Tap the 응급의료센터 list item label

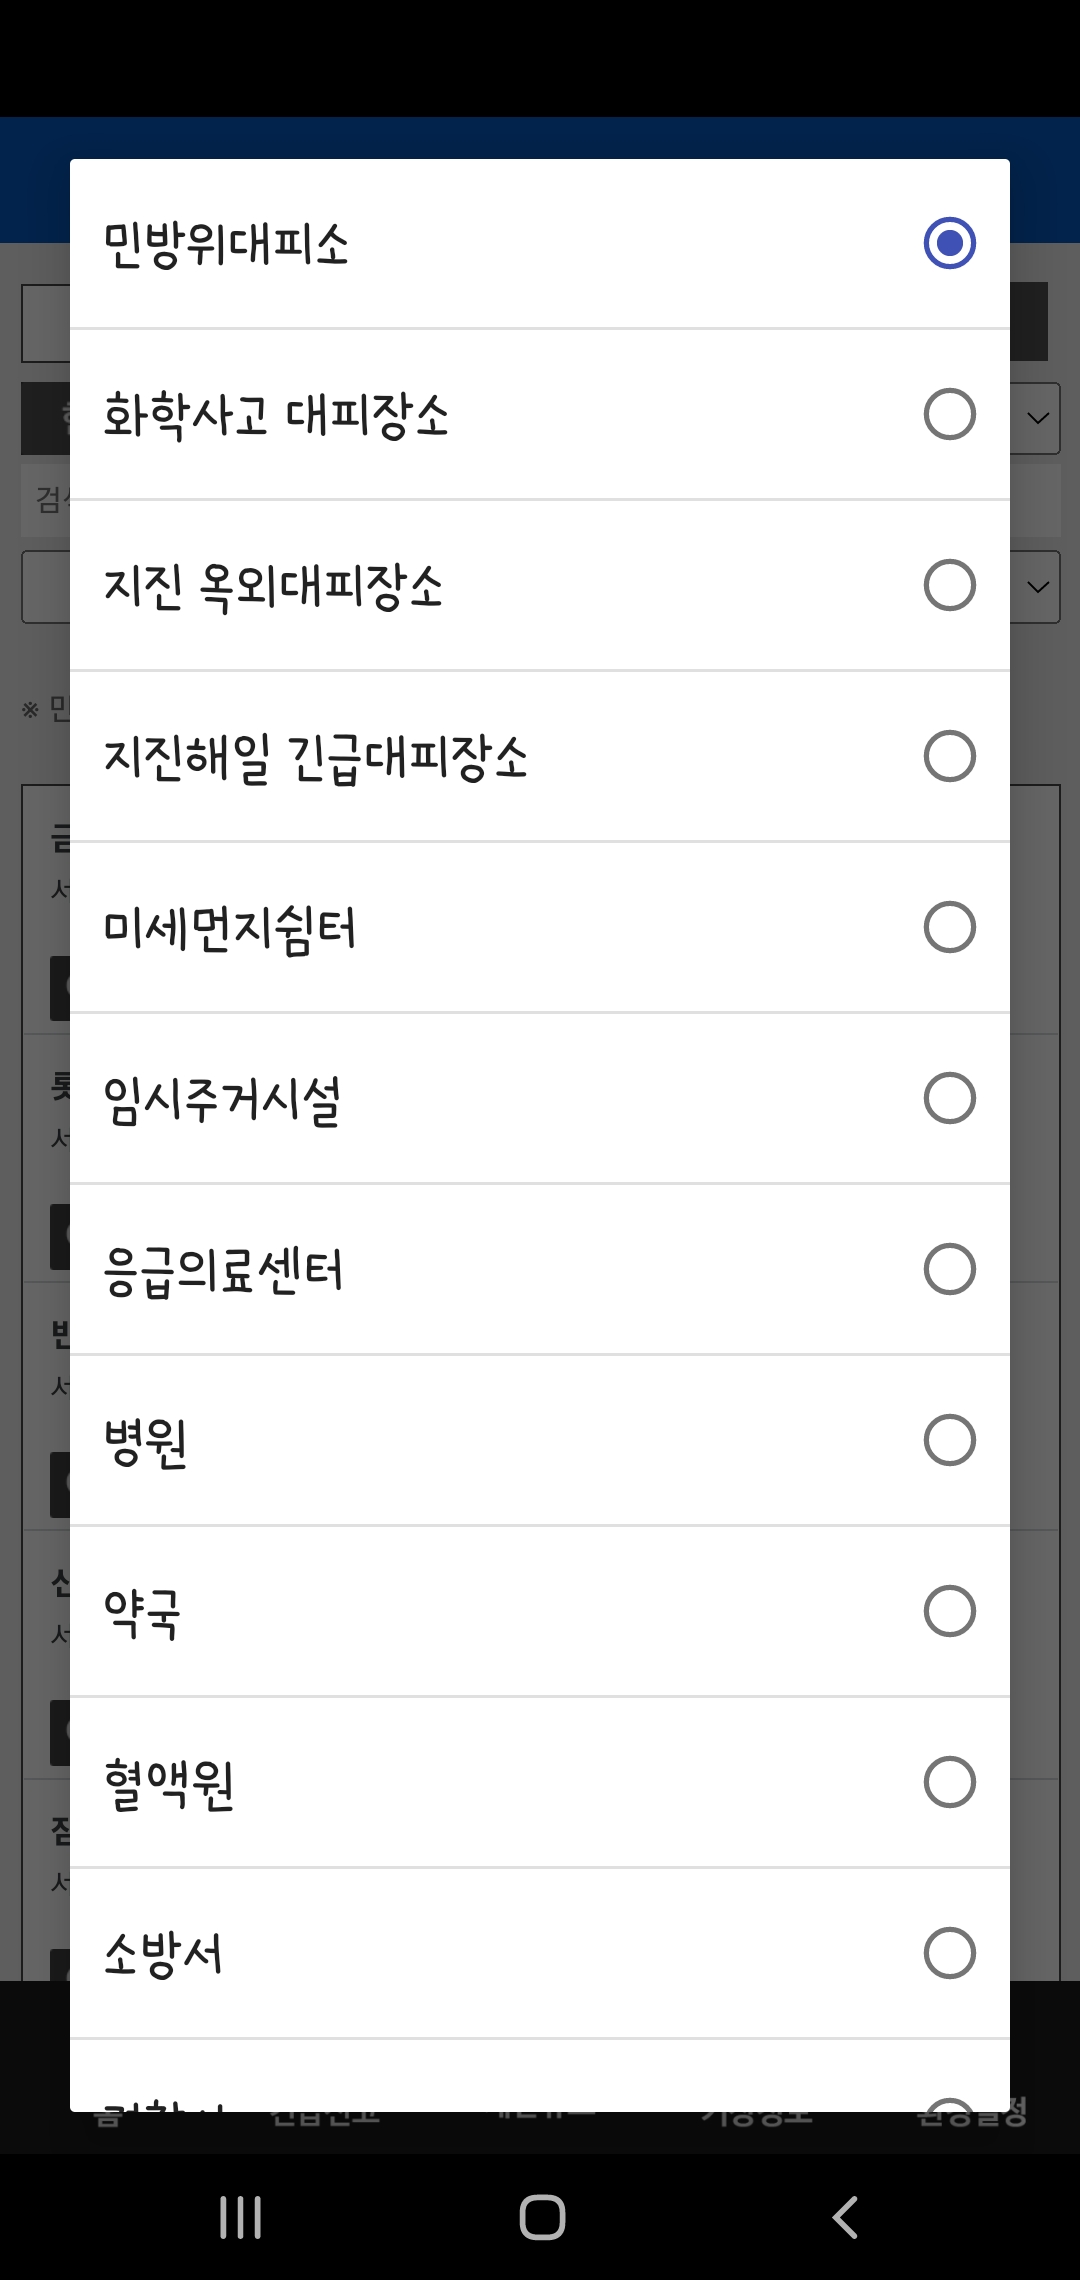(x=224, y=1272)
